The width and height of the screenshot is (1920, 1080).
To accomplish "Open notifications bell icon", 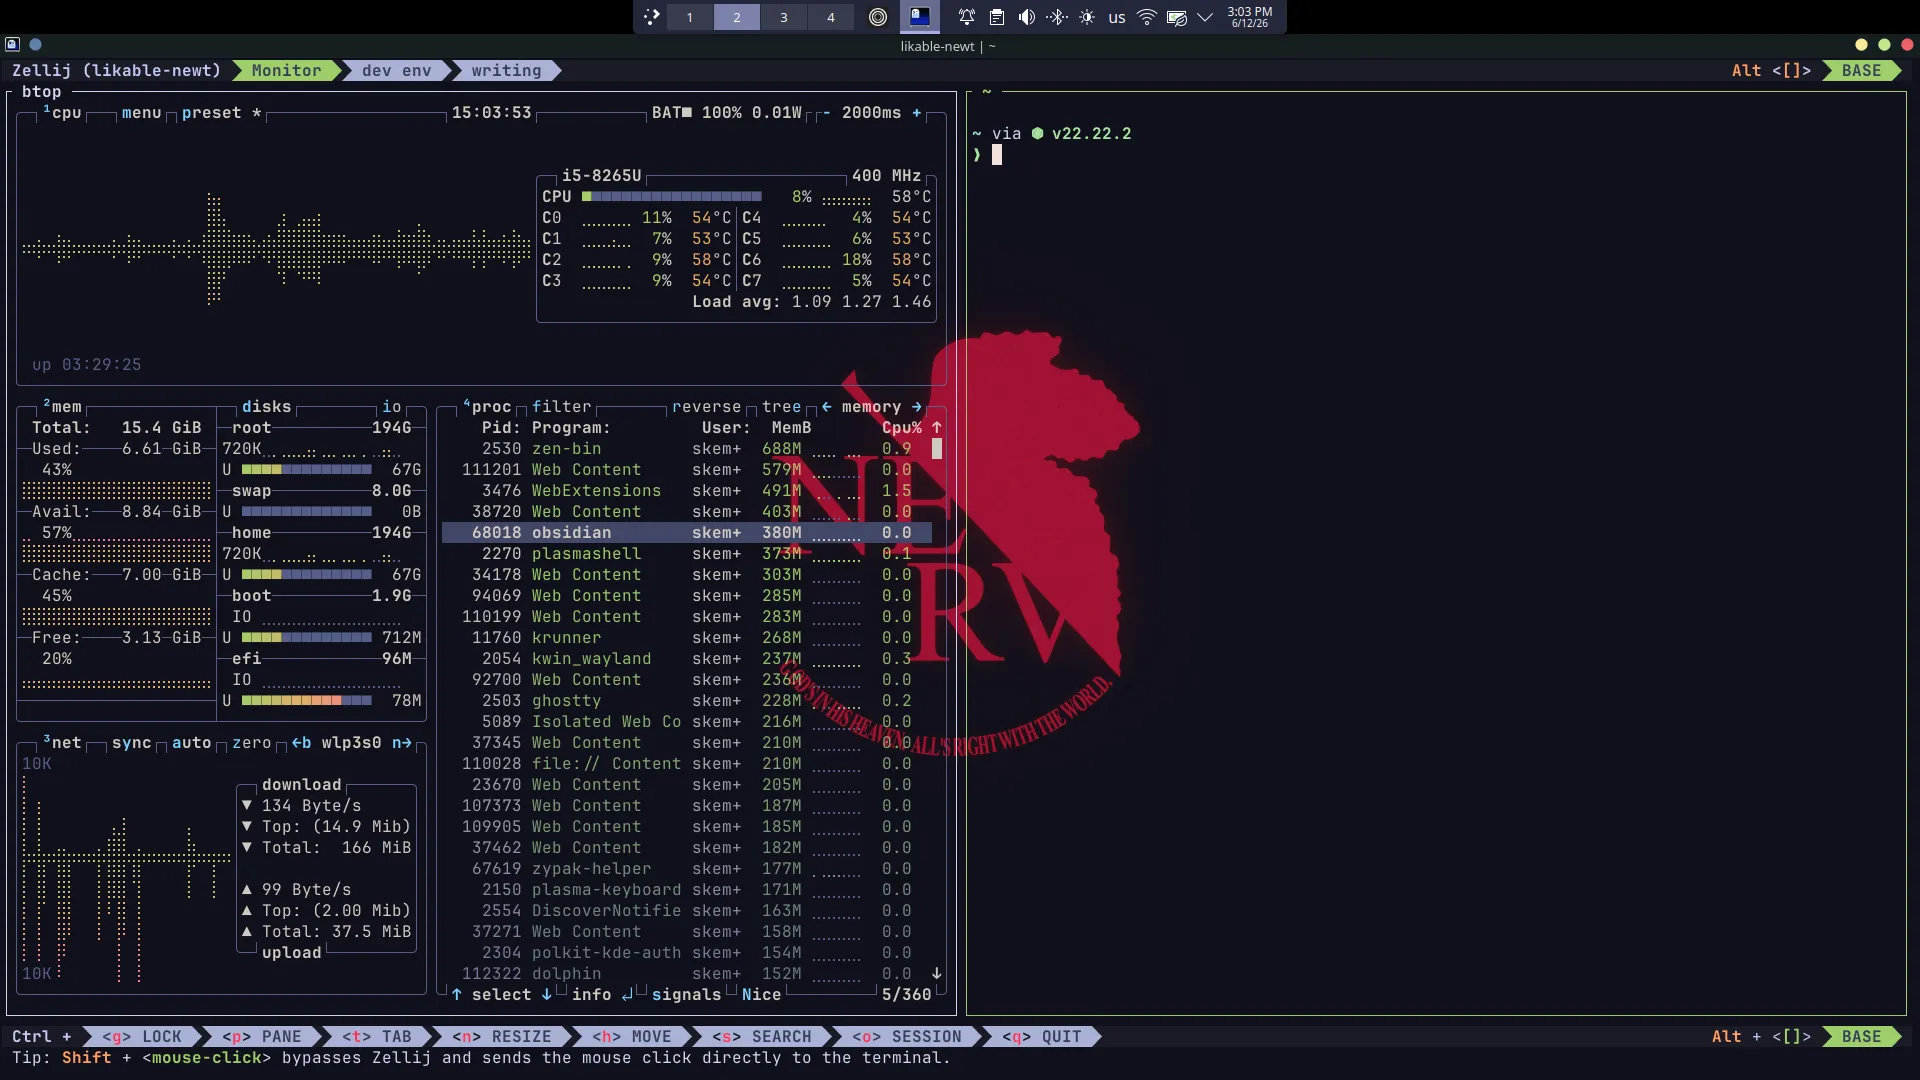I will (x=966, y=17).
